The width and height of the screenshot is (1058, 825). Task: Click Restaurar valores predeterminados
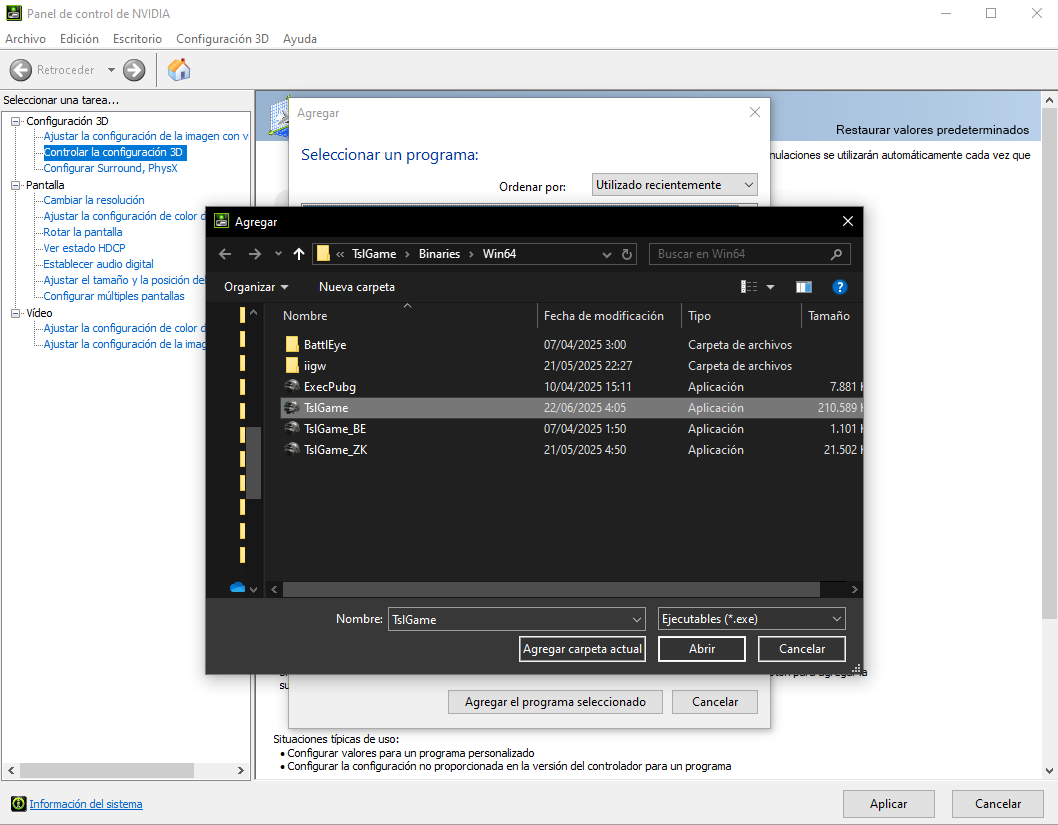[932, 130]
